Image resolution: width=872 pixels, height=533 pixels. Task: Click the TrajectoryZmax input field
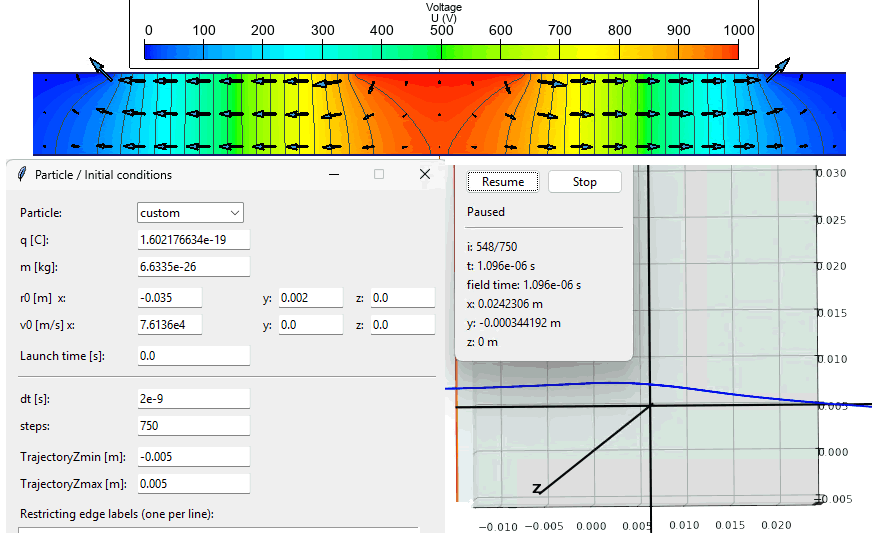[x=194, y=483]
